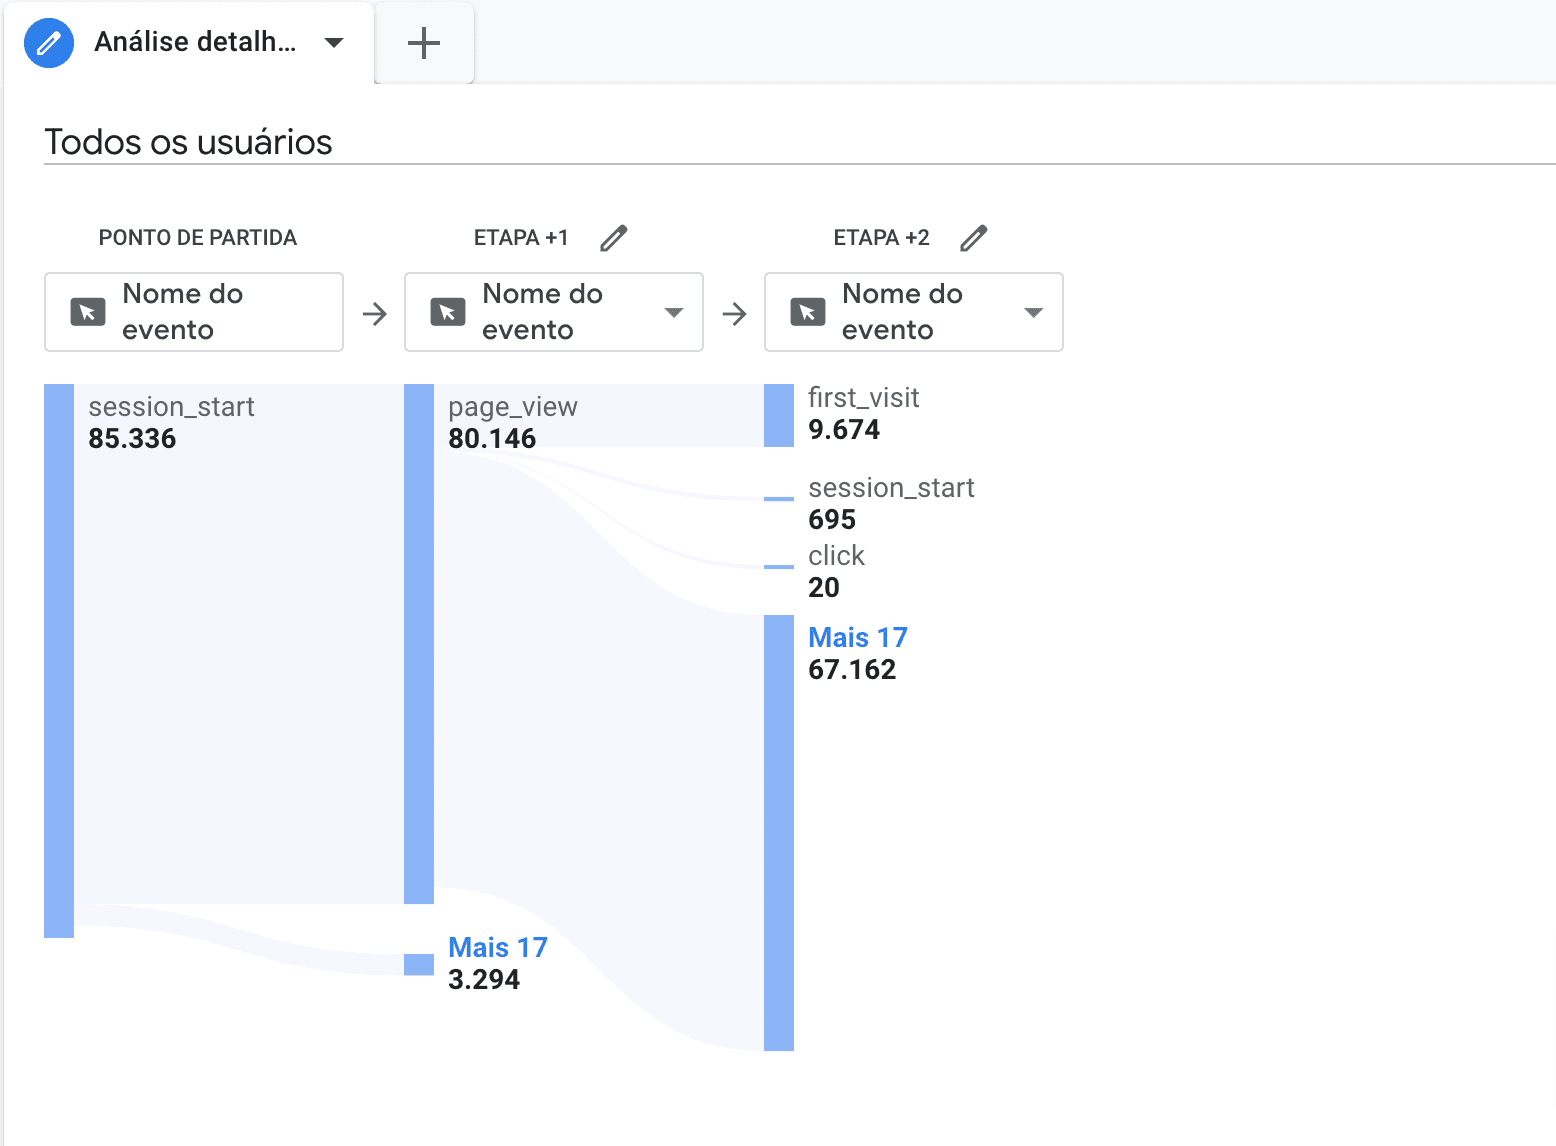Viewport: 1556px width, 1146px height.
Task: Click the session_start starting node bar
Action: coord(59,660)
